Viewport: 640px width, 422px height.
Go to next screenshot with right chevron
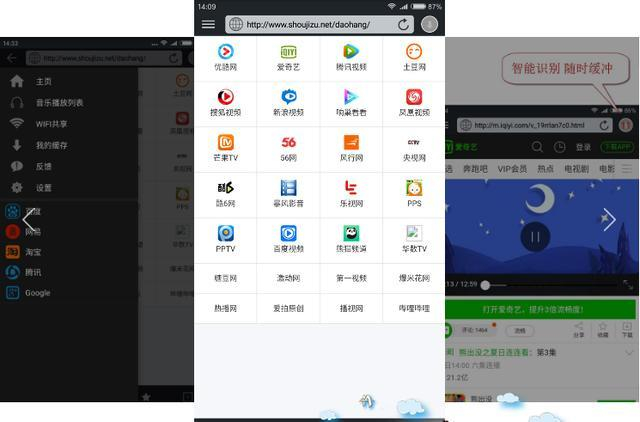coord(609,220)
